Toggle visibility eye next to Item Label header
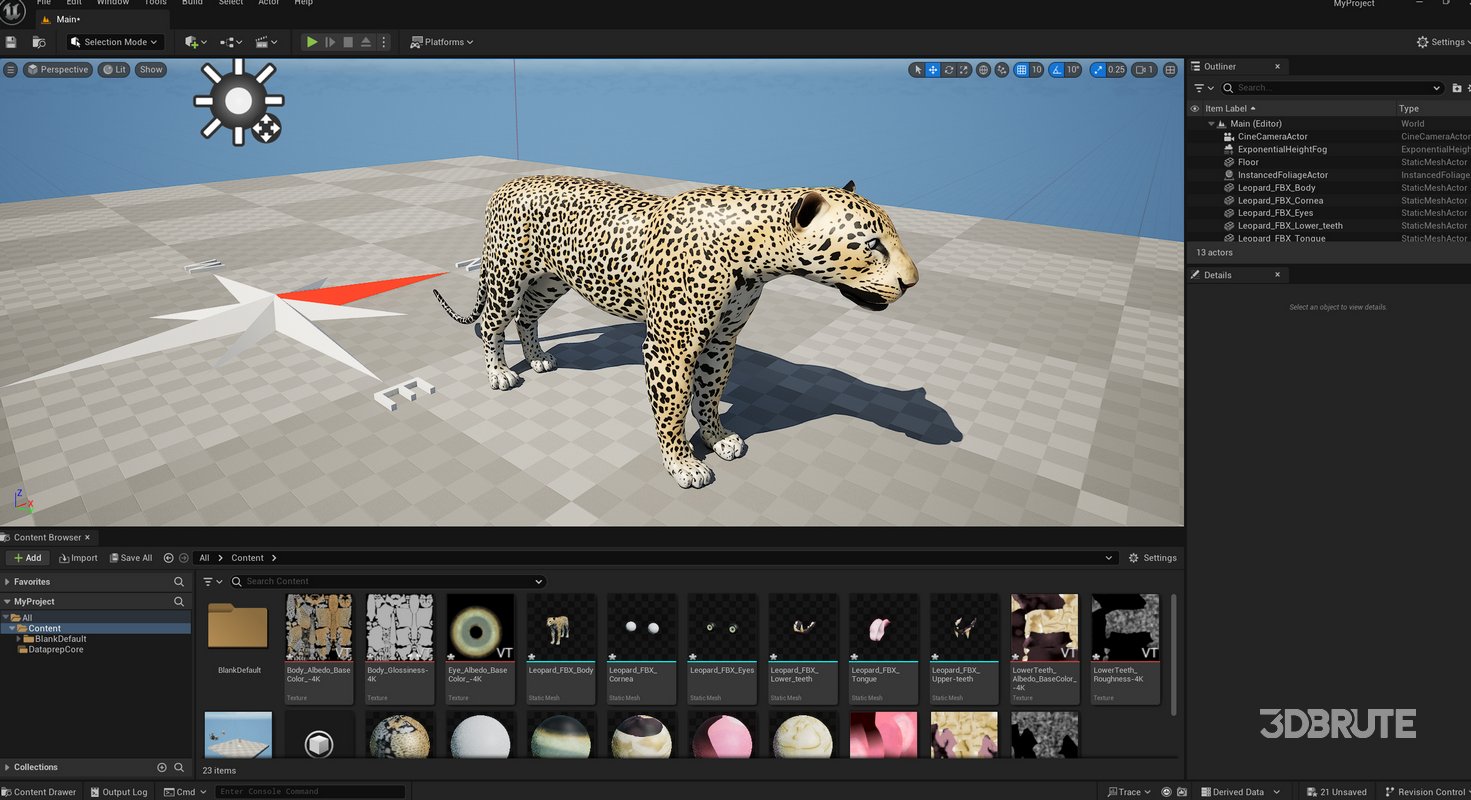The image size is (1471, 800). click(1197, 108)
